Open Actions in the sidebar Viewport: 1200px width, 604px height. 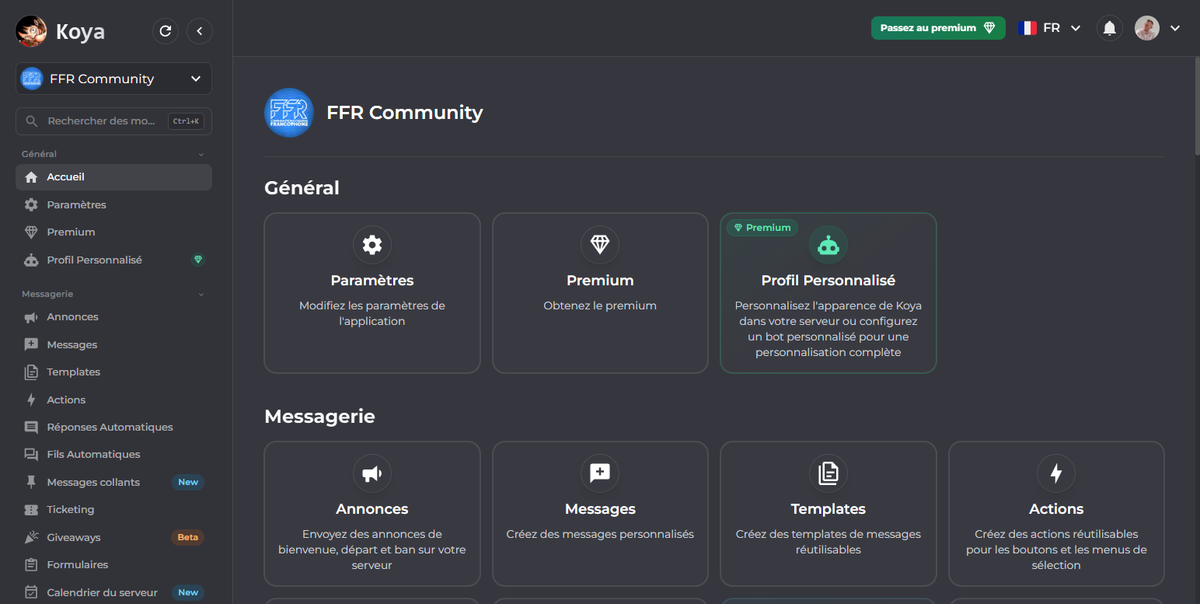[x=114, y=400]
